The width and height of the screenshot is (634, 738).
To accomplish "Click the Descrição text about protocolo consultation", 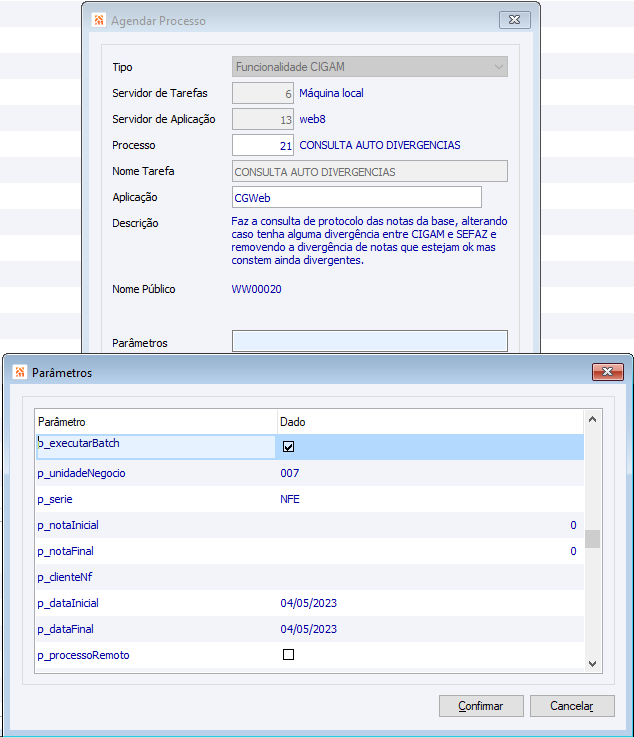I will 369,241.
